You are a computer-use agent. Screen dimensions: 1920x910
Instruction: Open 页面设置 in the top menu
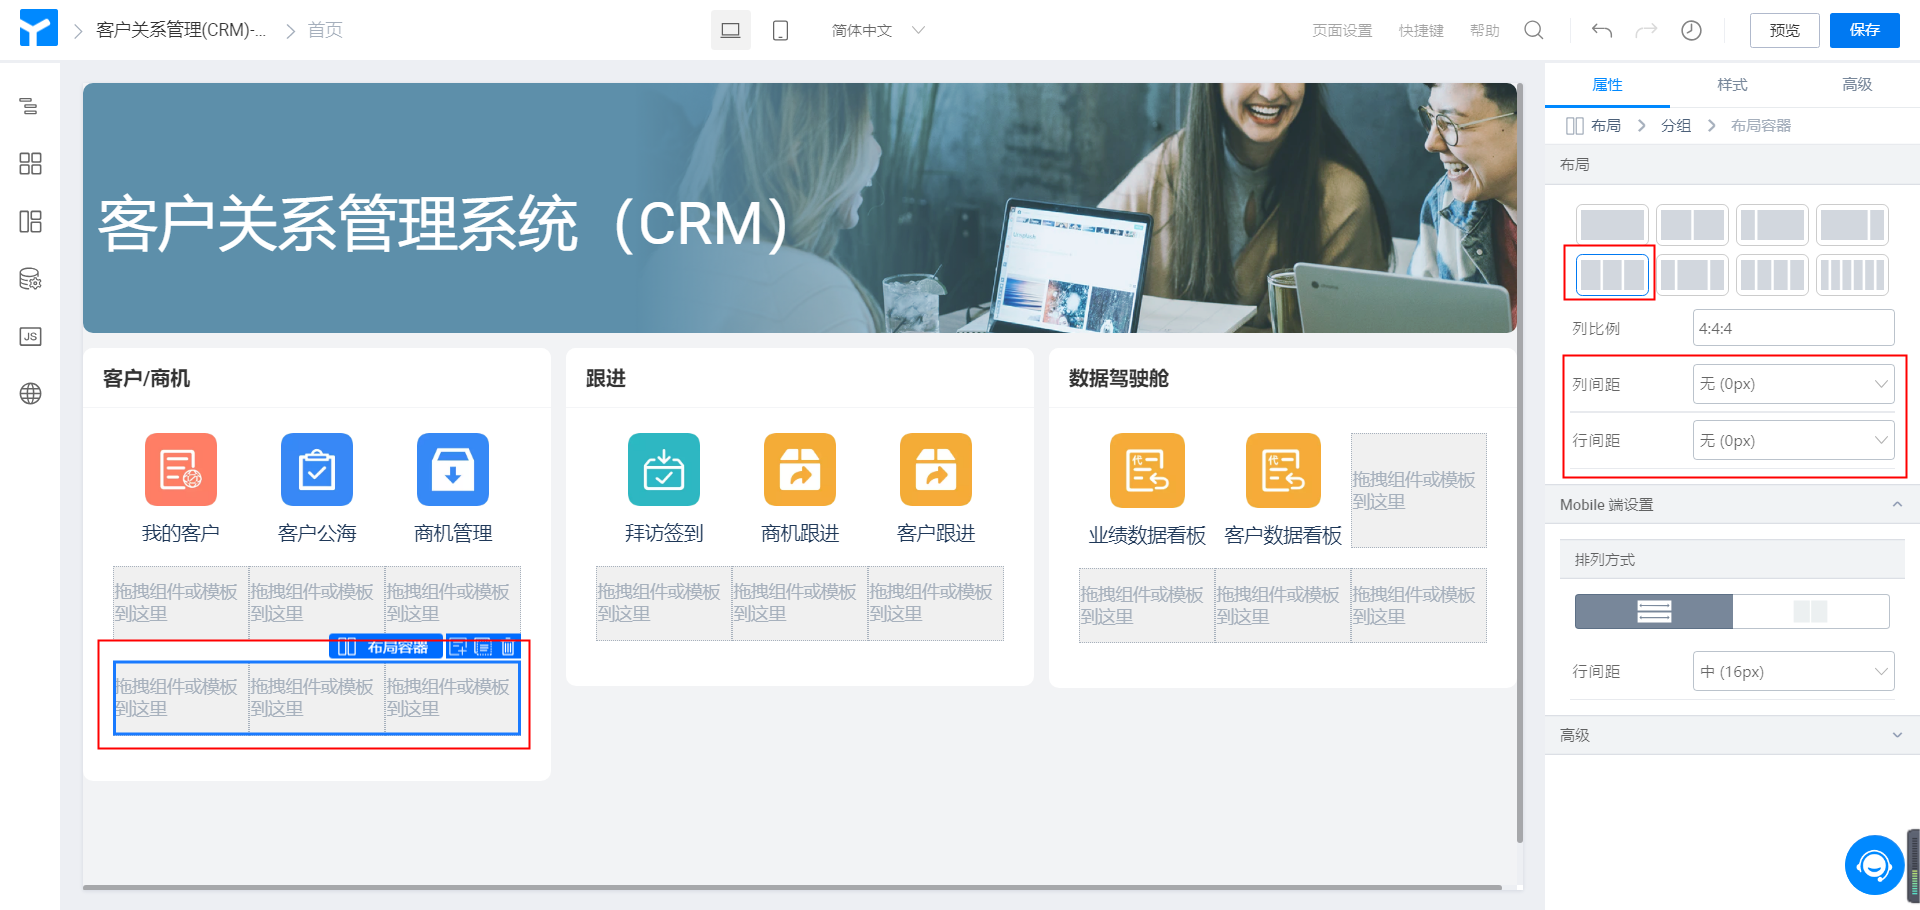[1342, 31]
